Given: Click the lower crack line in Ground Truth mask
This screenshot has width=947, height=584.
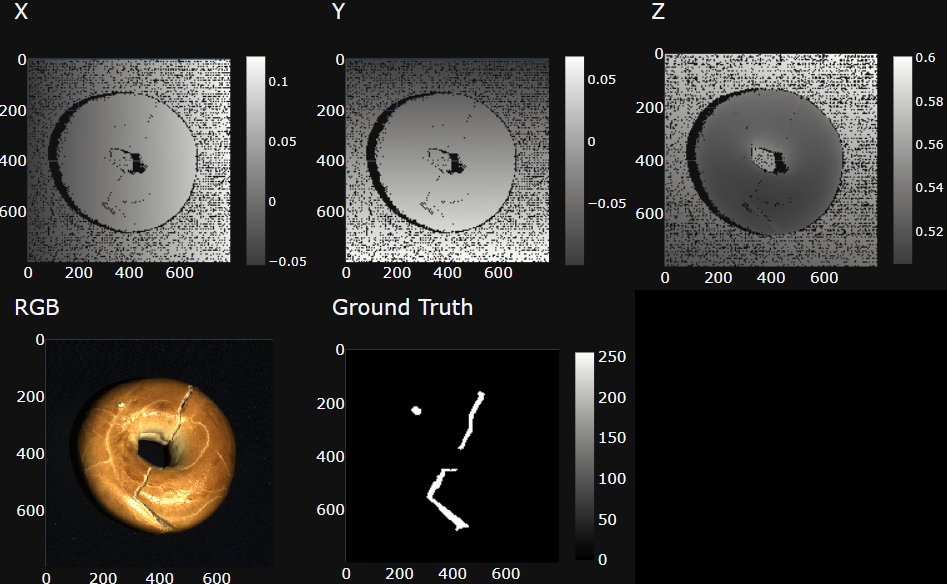Looking at the screenshot, I should click(446, 501).
